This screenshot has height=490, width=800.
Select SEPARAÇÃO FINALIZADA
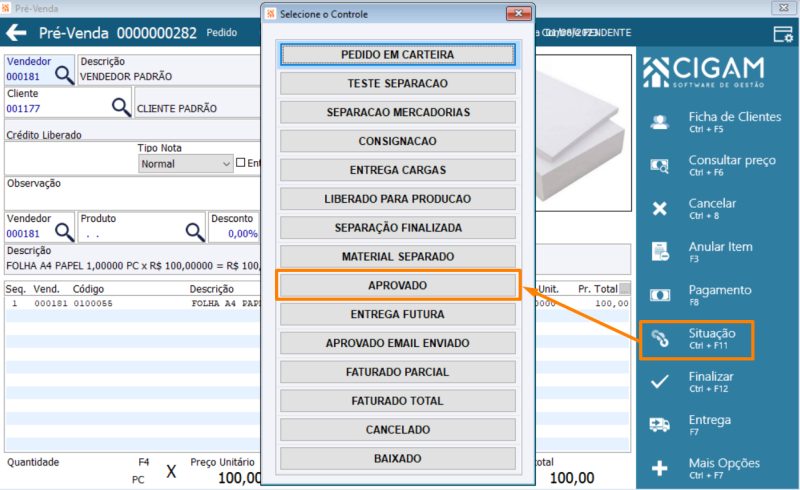pyautogui.click(x=397, y=228)
